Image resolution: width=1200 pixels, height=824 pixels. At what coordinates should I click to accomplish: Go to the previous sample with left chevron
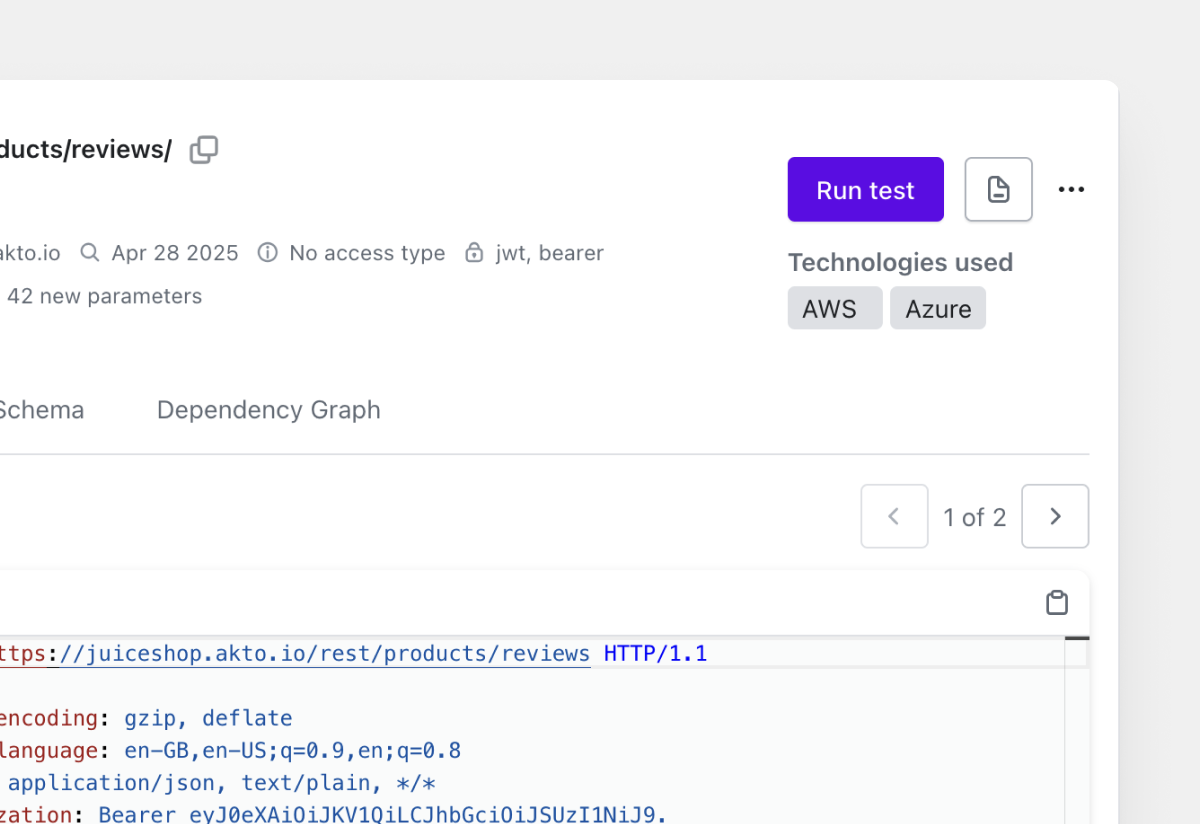tap(894, 516)
